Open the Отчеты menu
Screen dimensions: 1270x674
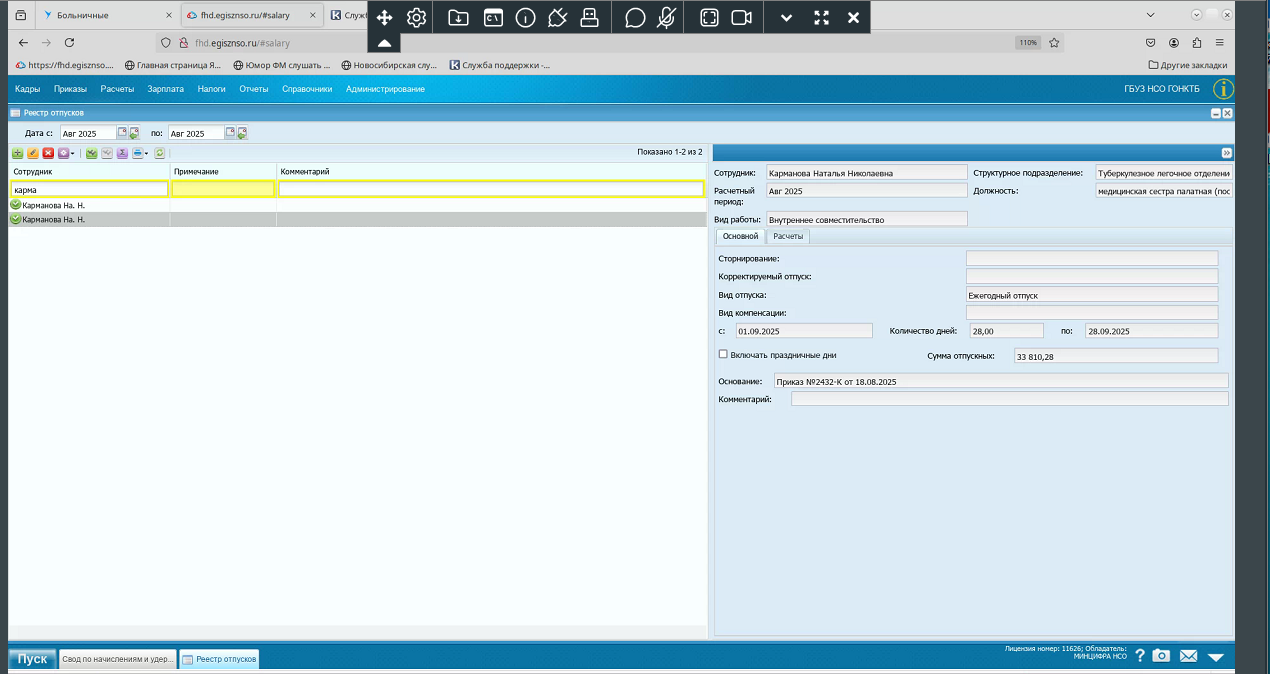click(x=254, y=89)
